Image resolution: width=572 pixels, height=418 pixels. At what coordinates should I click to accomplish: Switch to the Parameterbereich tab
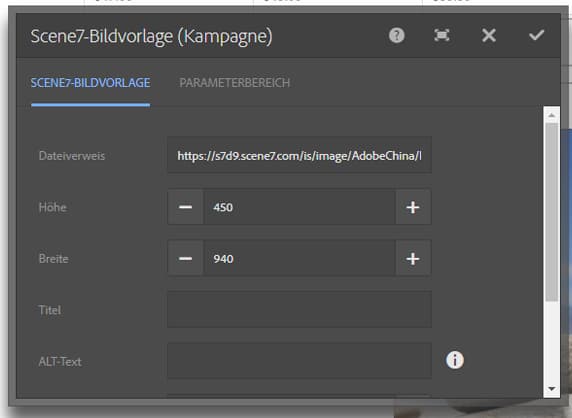click(235, 83)
